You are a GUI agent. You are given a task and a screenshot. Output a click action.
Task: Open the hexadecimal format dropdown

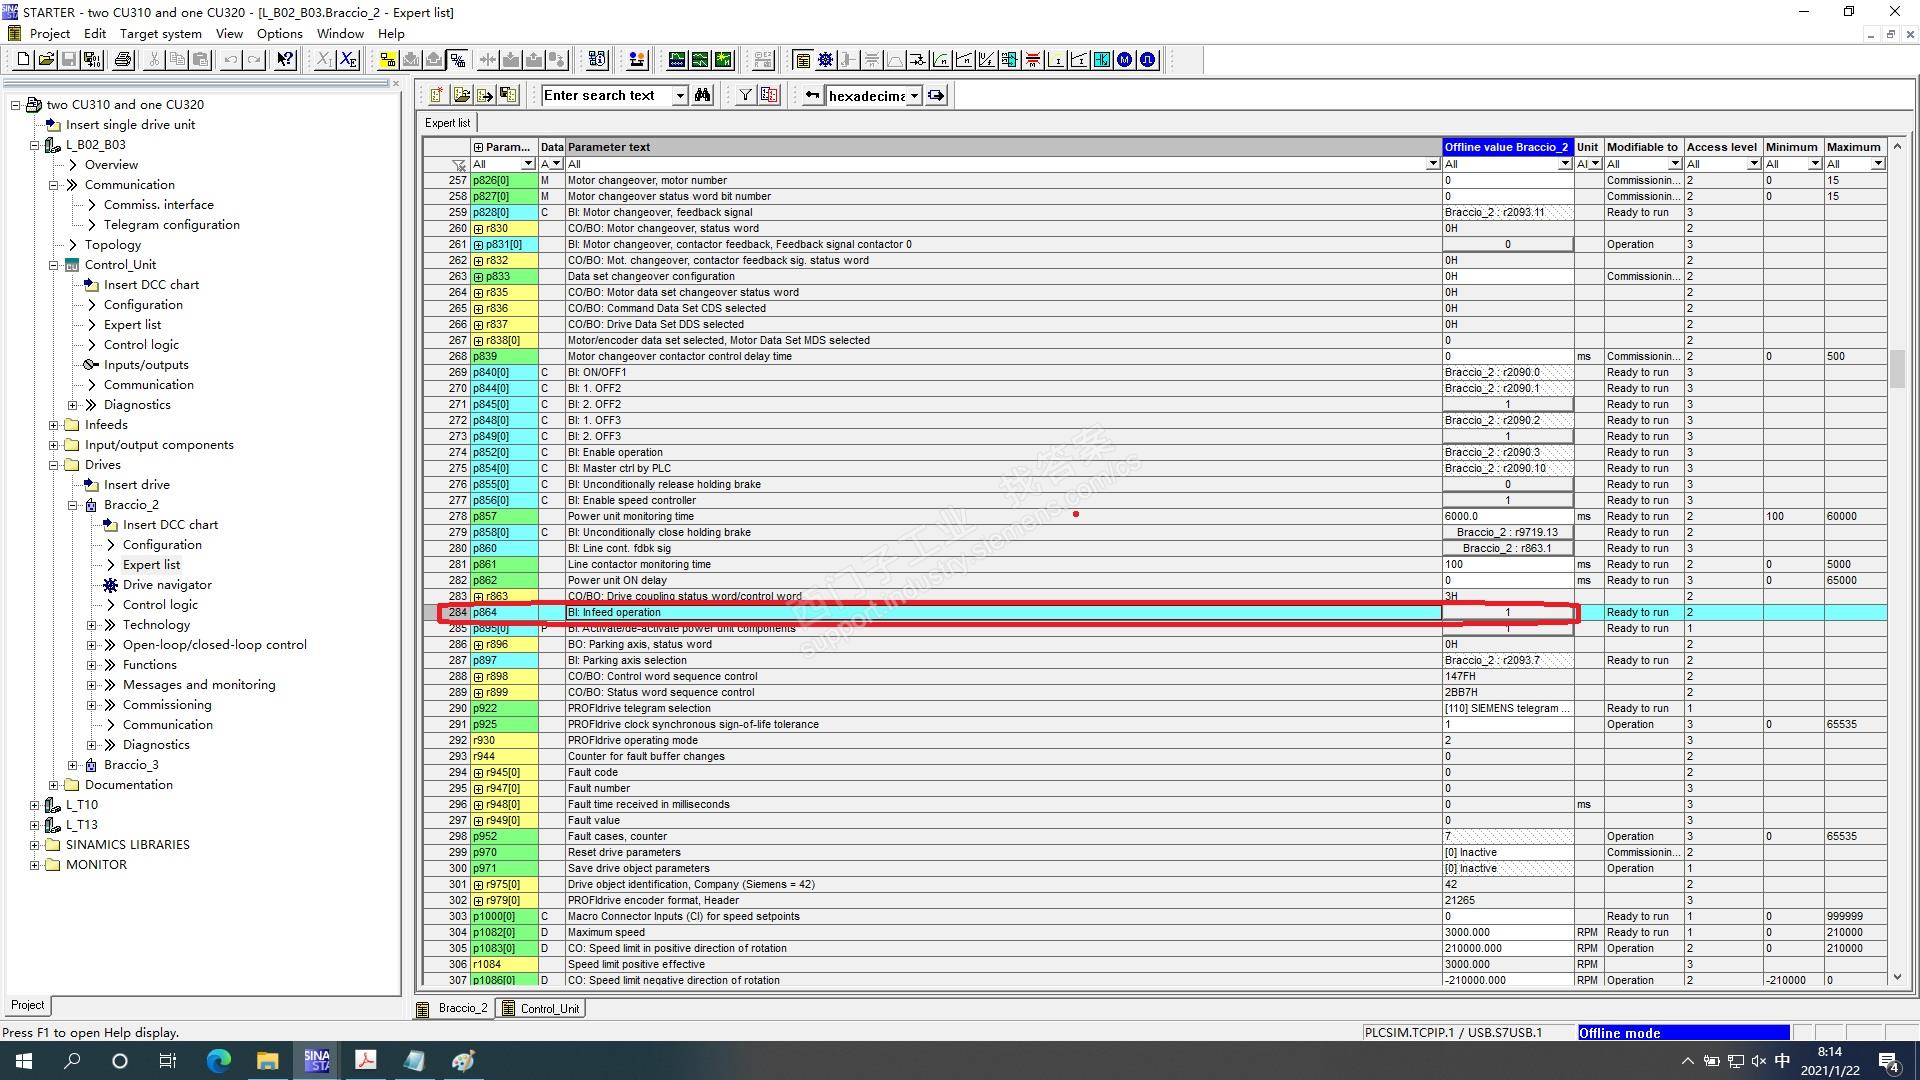click(x=914, y=96)
